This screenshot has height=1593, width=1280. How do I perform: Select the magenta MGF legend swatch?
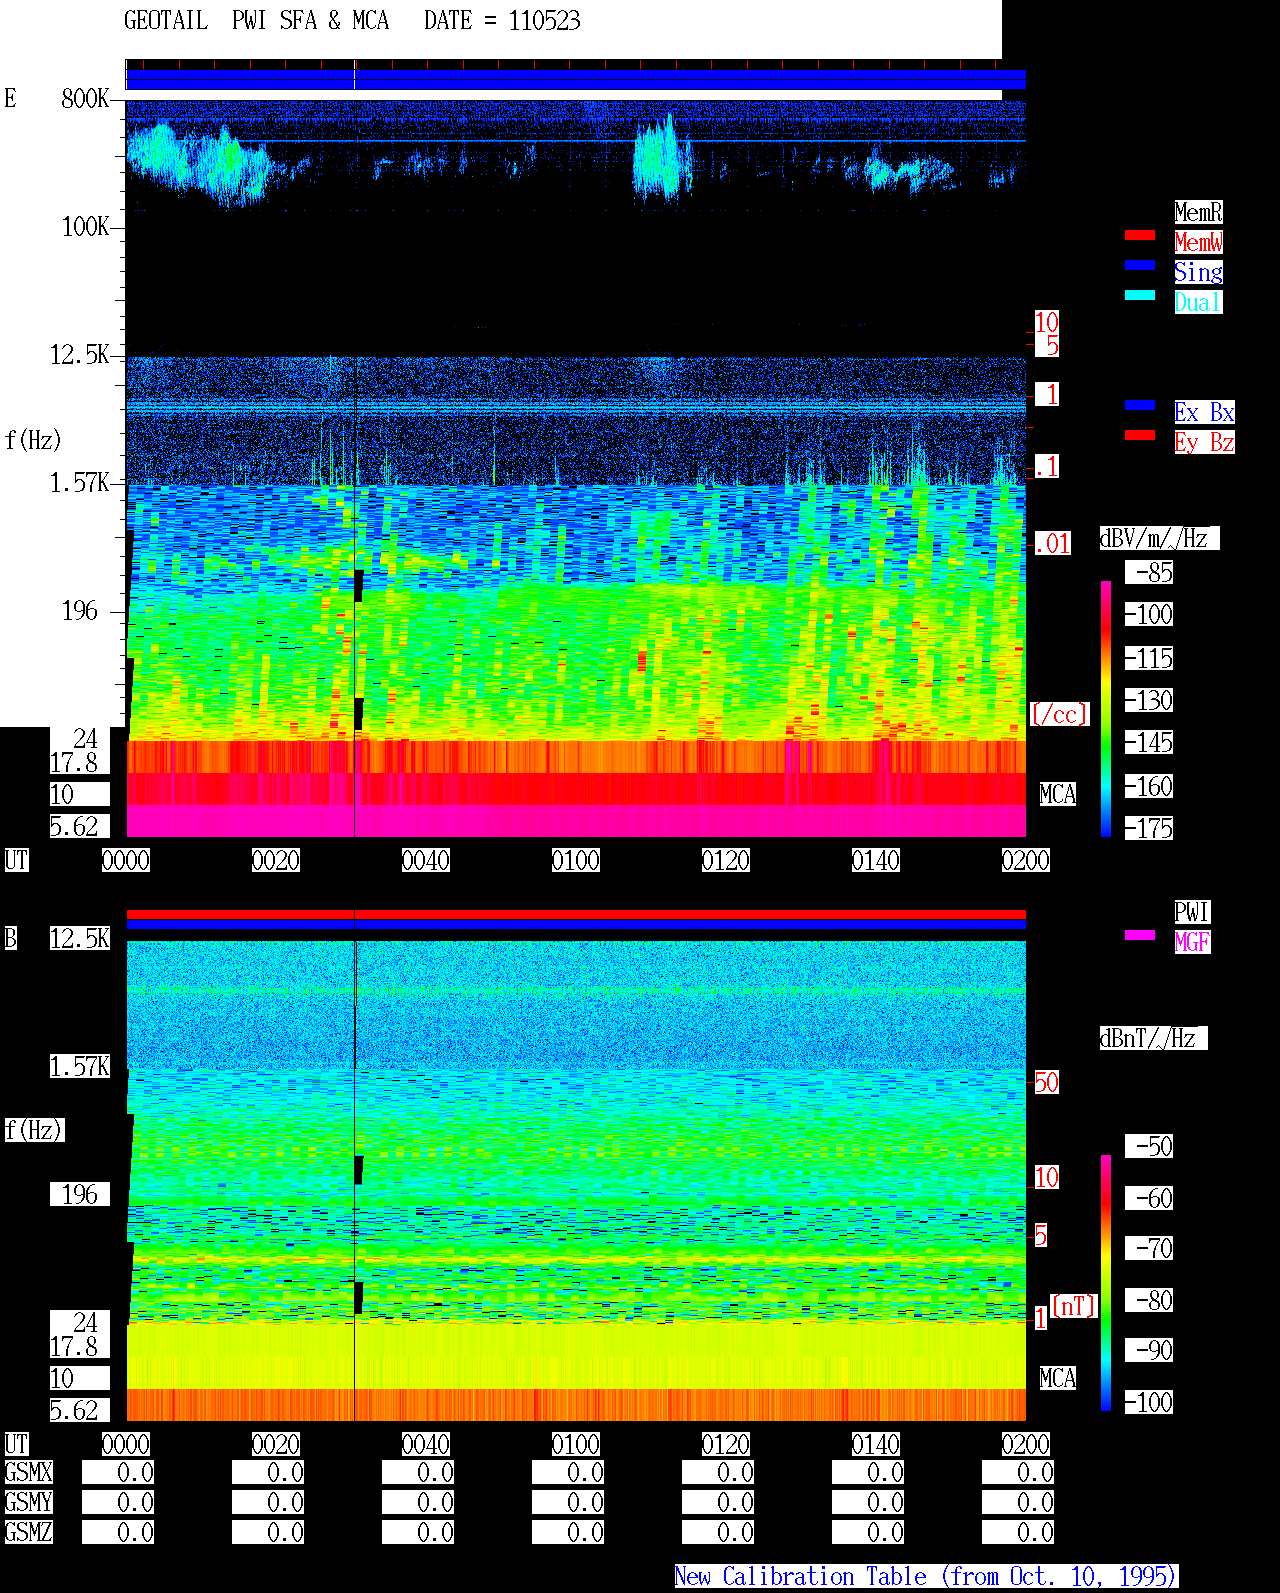tap(1140, 935)
